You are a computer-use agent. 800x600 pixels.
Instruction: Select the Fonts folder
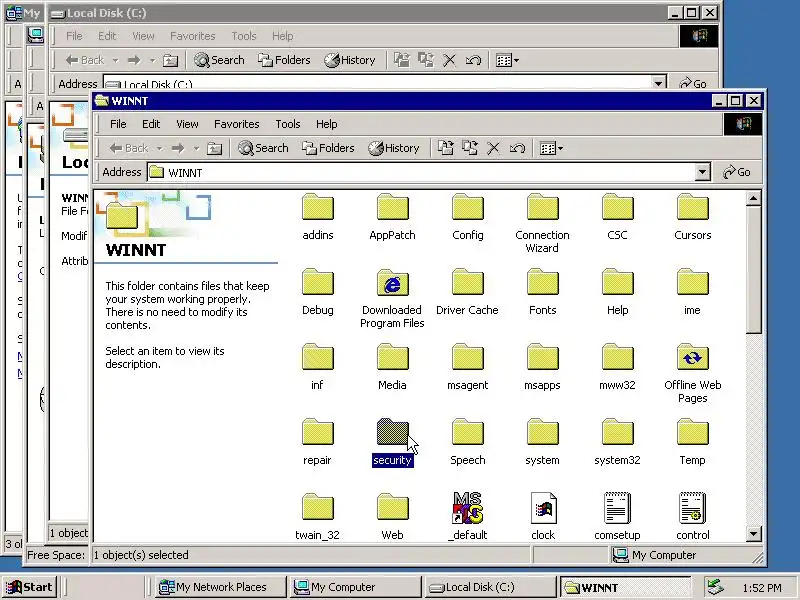[542, 292]
